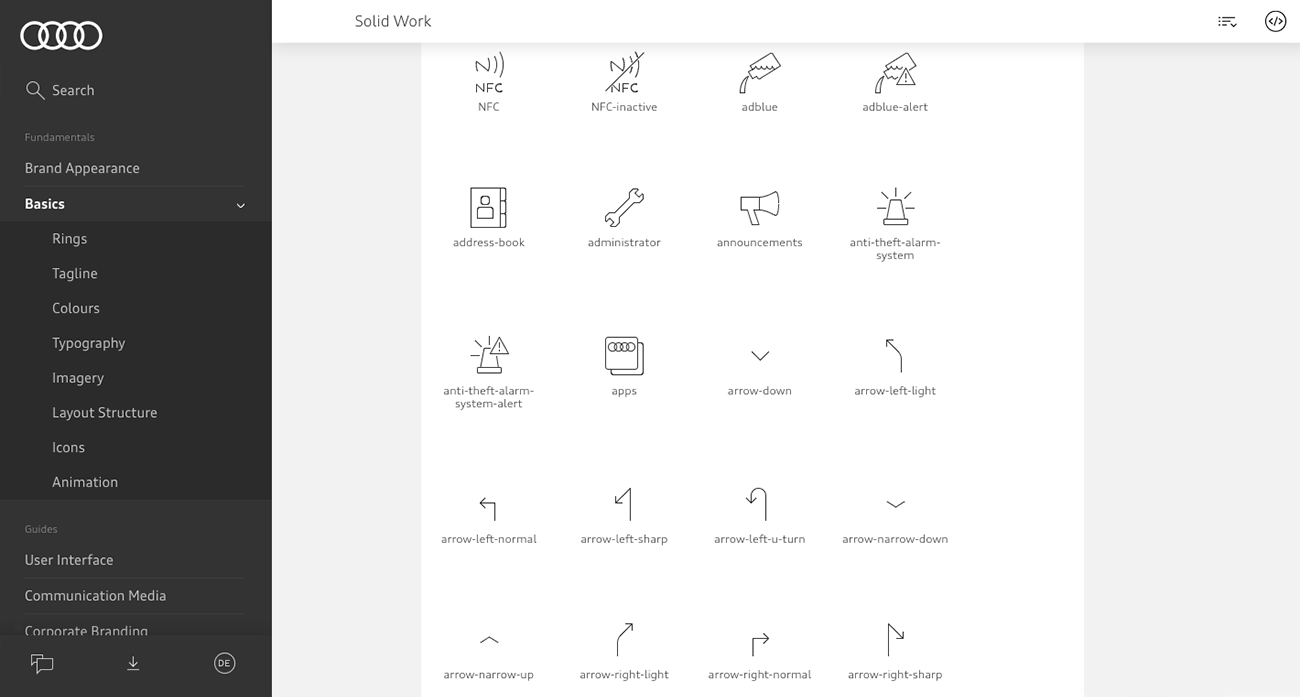Image resolution: width=1300 pixels, height=697 pixels.
Task: Collapse the Basics section chevron
Action: pyautogui.click(x=240, y=205)
